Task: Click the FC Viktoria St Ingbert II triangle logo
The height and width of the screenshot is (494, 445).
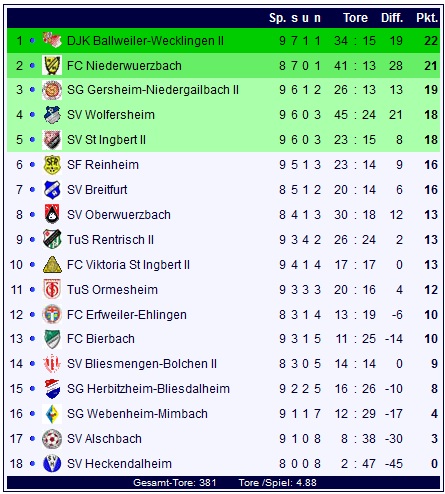Action: click(52, 264)
